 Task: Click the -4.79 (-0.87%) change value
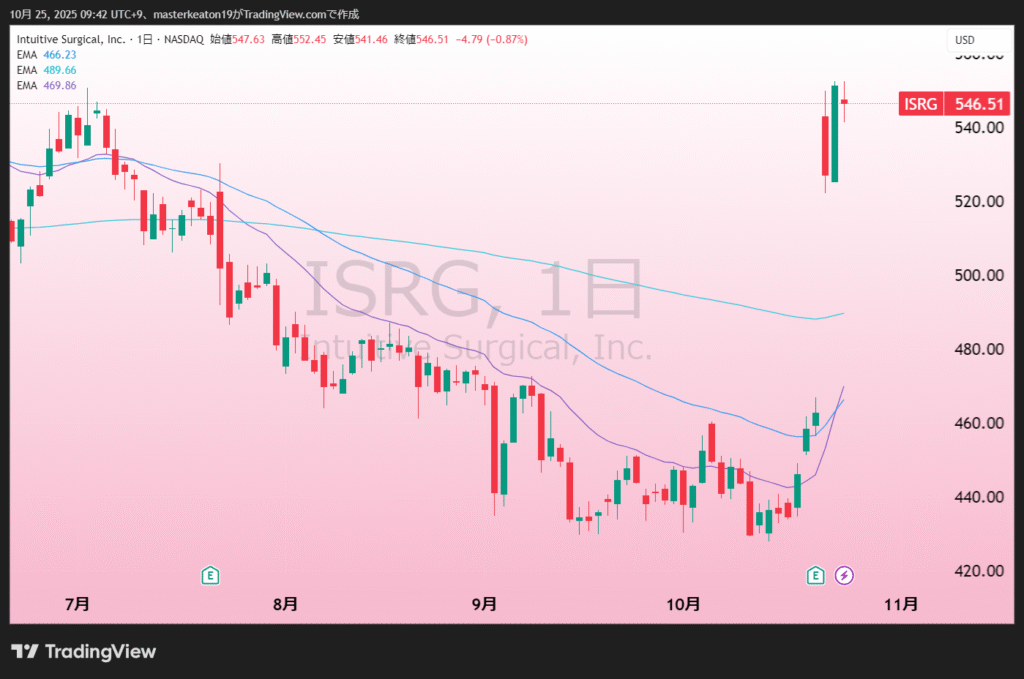491,40
